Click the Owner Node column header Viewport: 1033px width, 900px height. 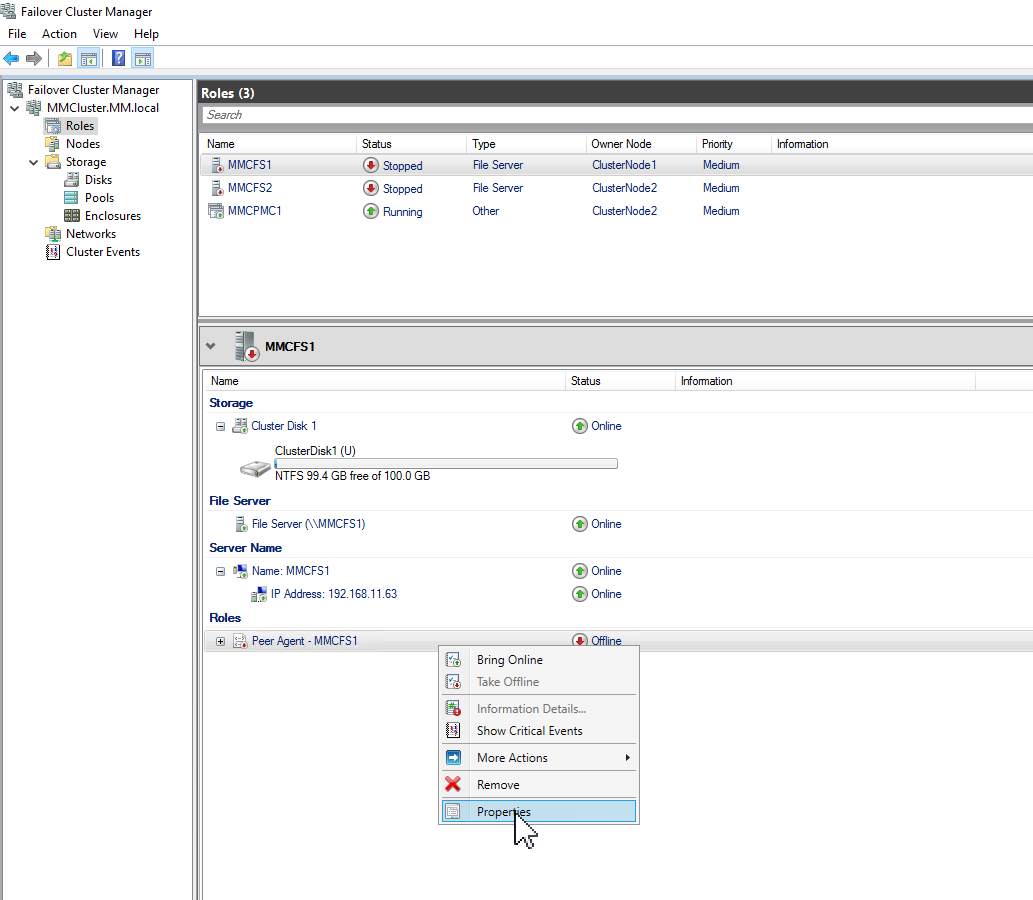621,144
